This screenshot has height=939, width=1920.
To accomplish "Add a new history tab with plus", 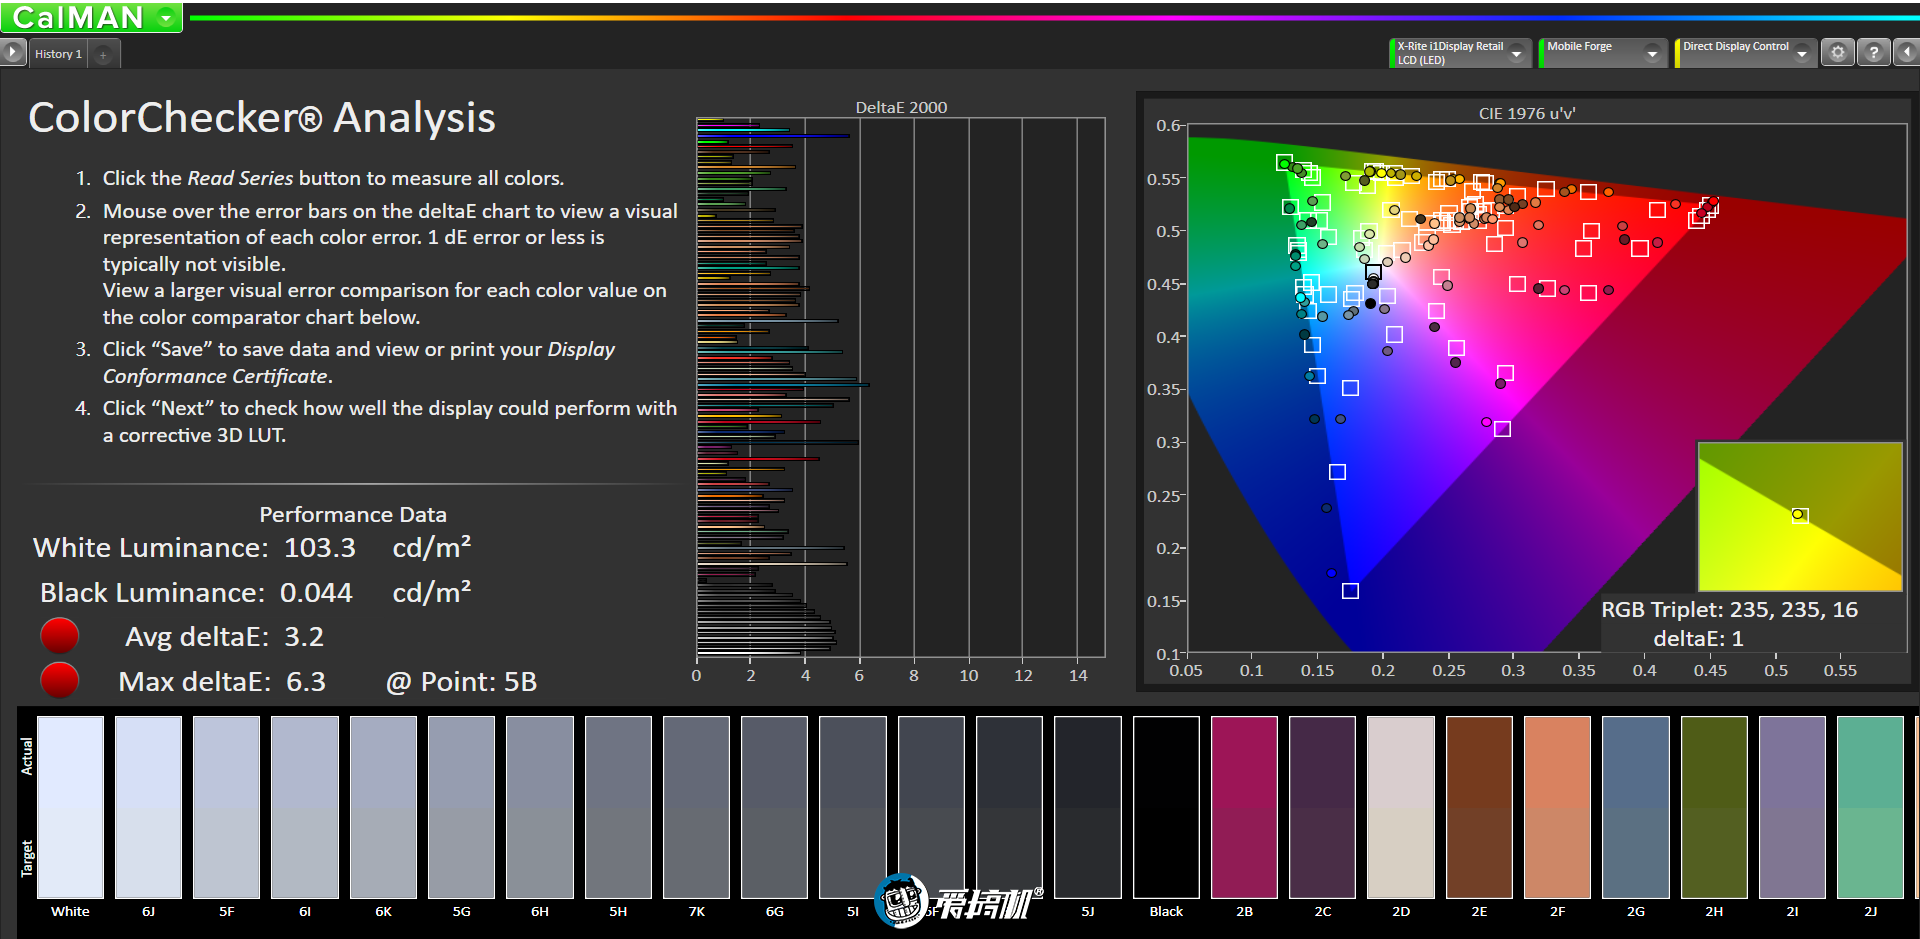I will [x=103, y=55].
